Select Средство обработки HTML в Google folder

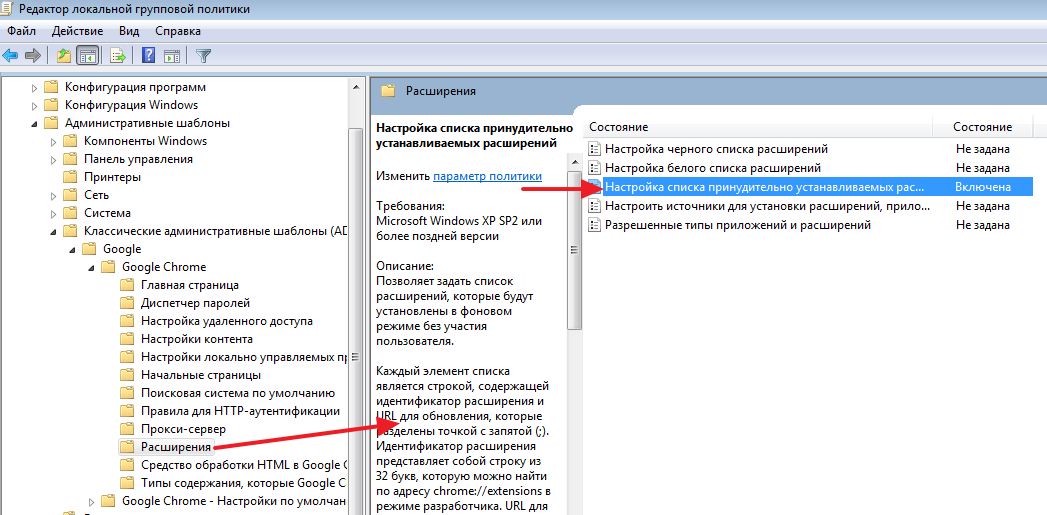point(244,465)
